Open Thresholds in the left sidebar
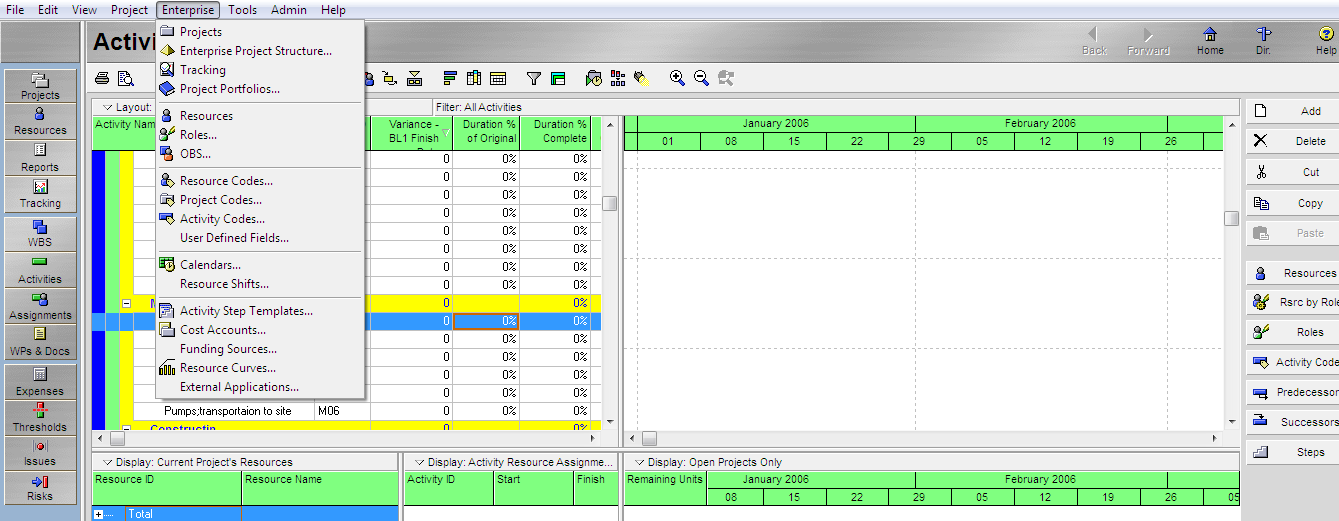Screen dimensions: 1339x521 [x=40, y=418]
